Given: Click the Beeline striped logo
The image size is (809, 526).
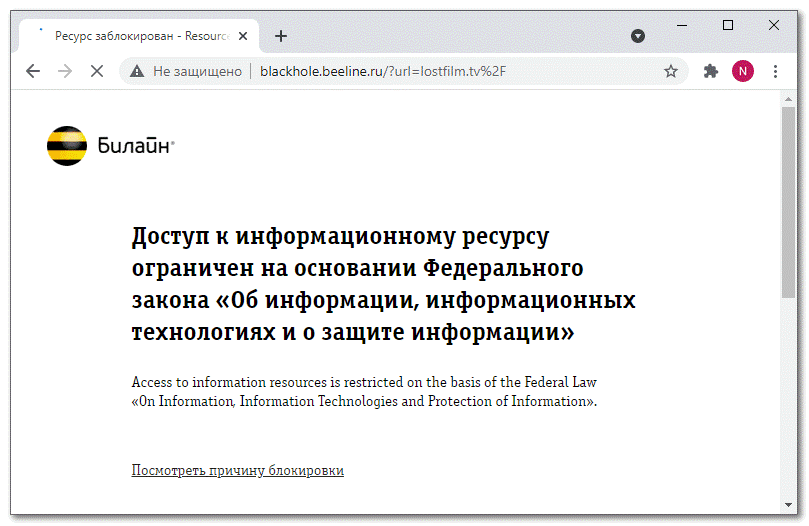Looking at the screenshot, I should [x=67, y=146].
